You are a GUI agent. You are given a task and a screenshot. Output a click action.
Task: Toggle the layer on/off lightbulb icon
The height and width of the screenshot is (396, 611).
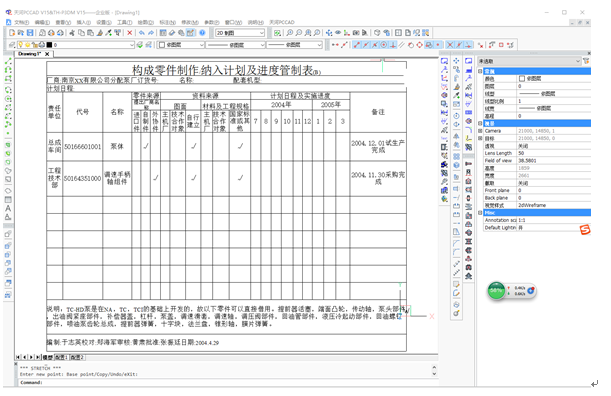(21, 45)
